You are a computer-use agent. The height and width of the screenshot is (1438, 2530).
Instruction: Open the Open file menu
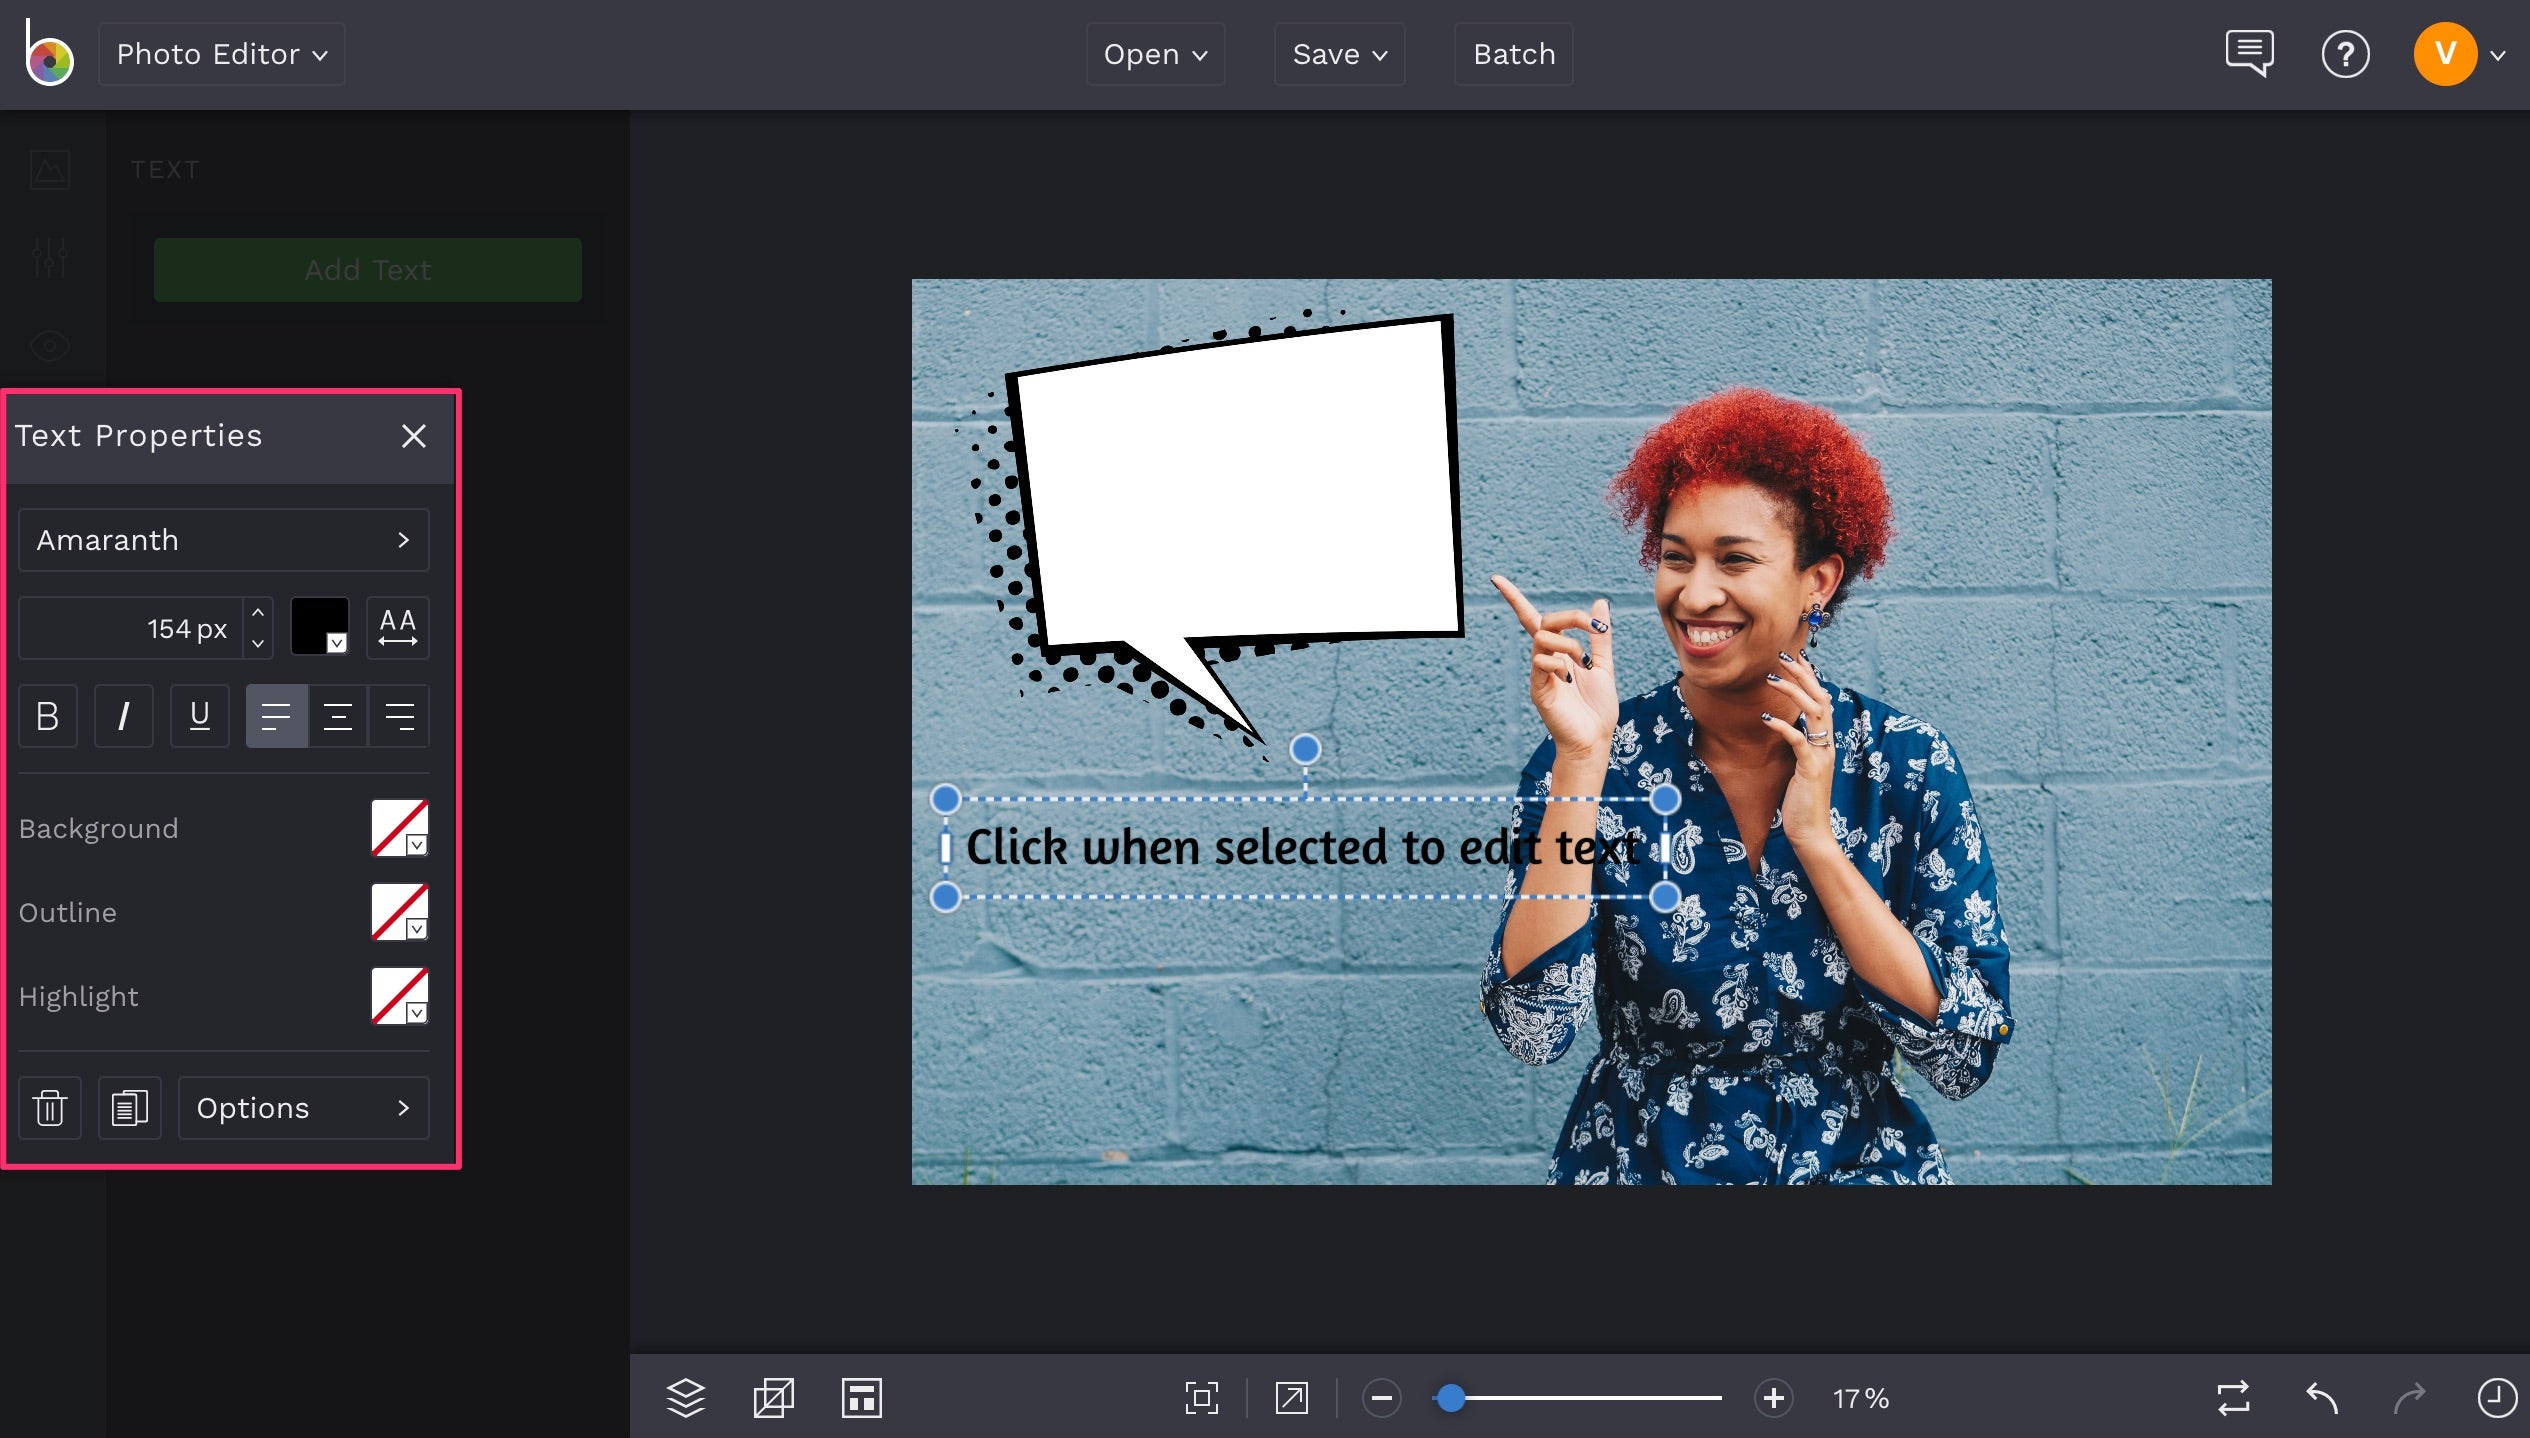point(1155,54)
